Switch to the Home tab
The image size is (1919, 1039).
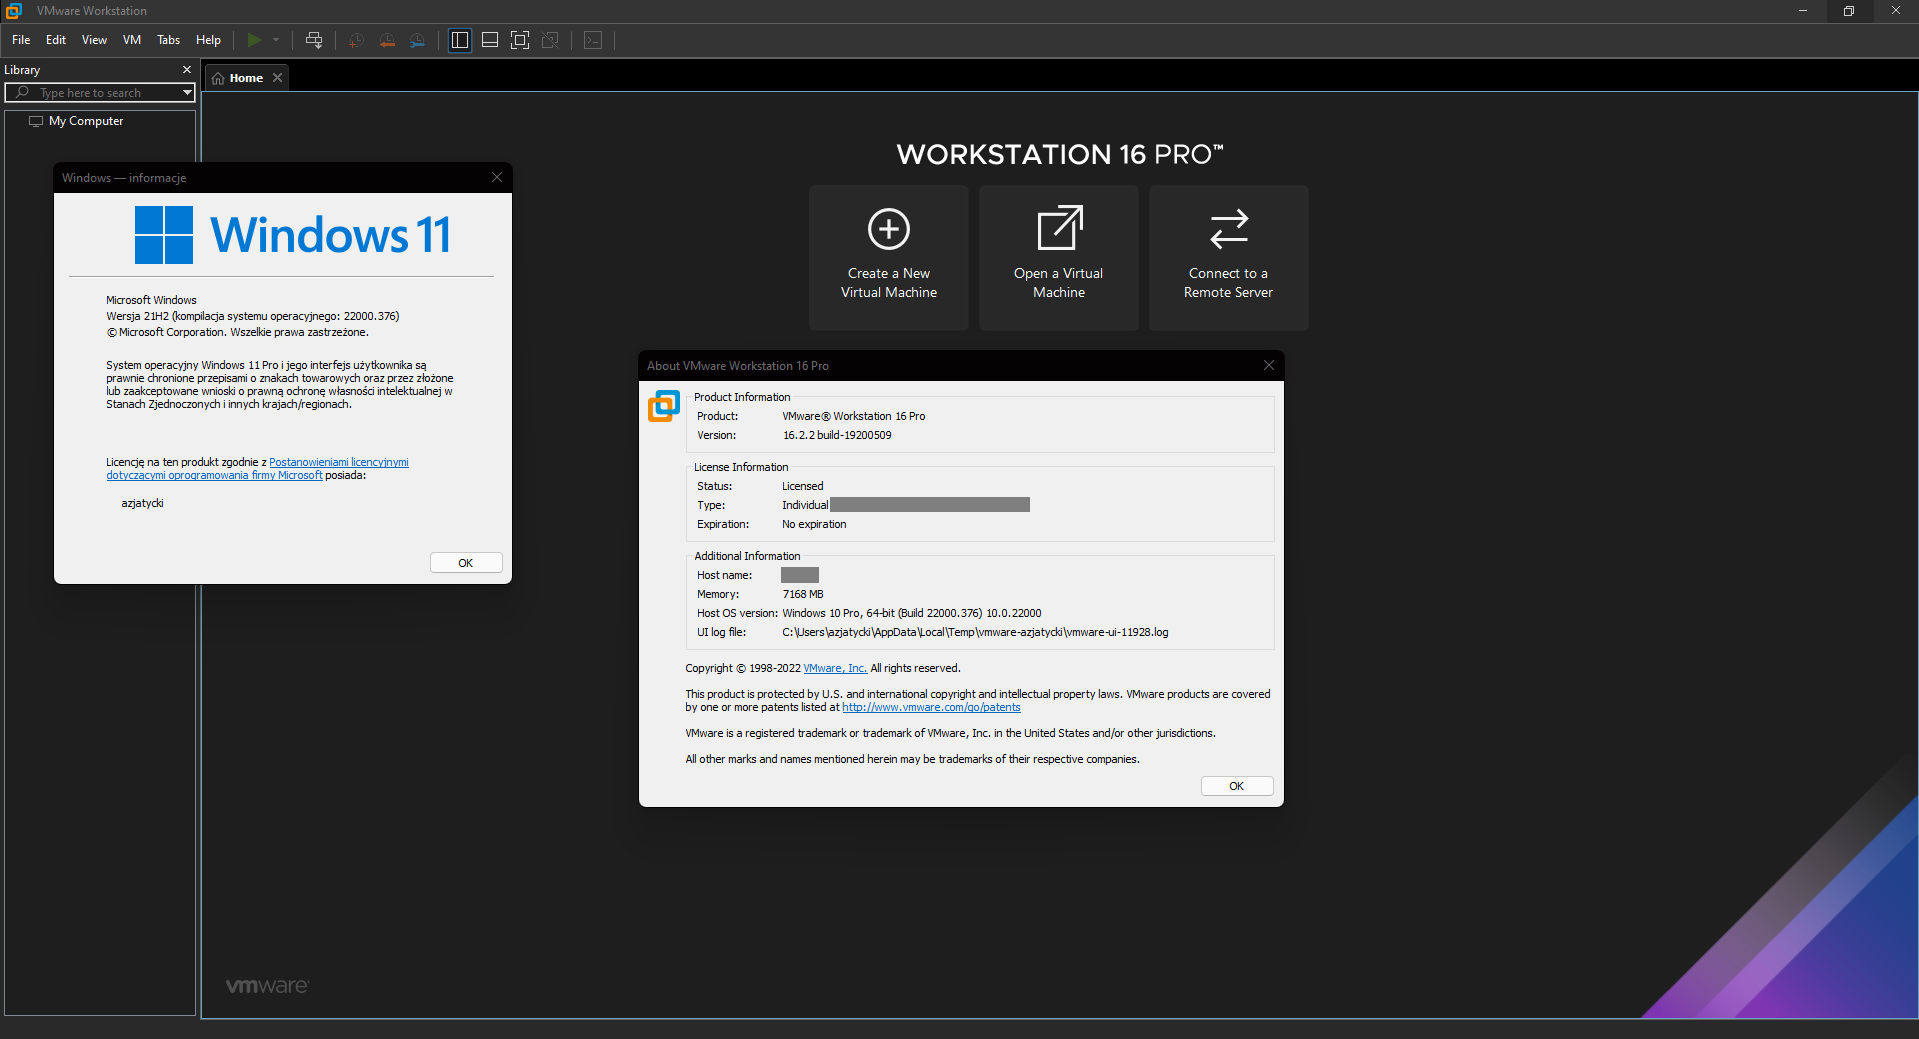coord(246,78)
